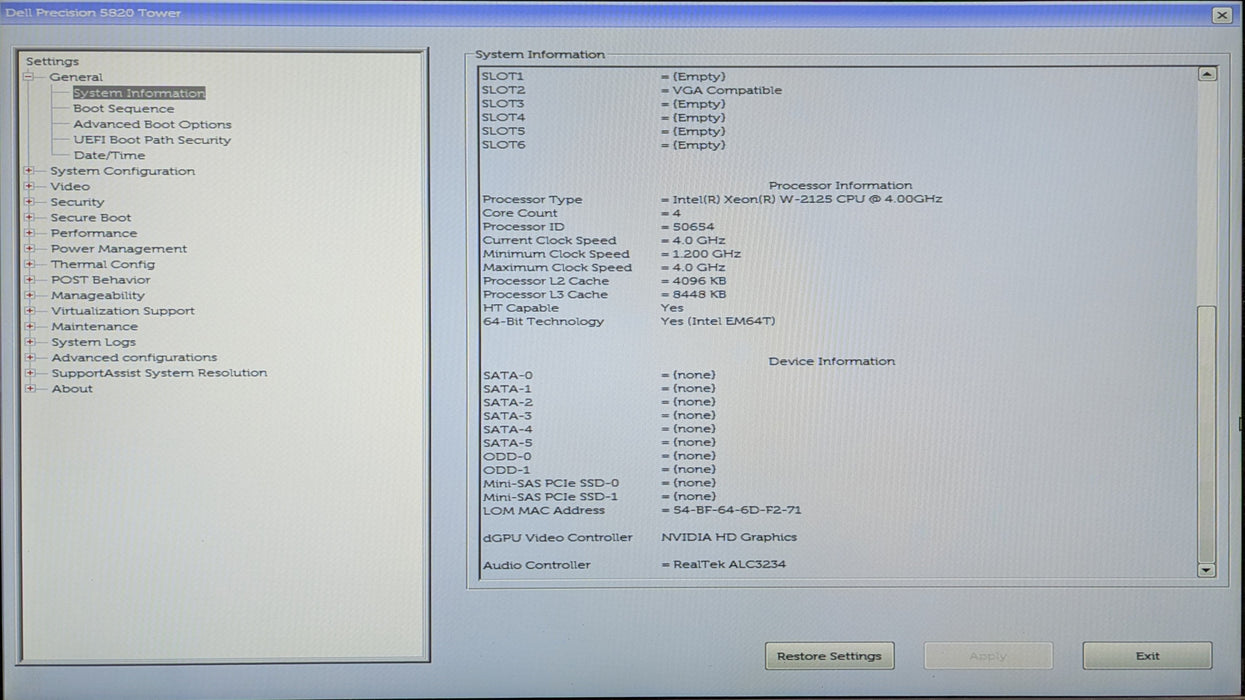1245x700 pixels.
Task: Expand SupportAssist System Resolution node
Action: (x=29, y=373)
